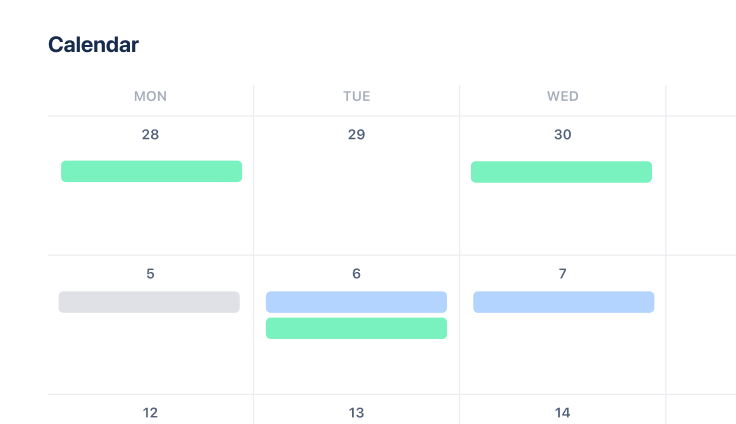Select date number 7

click(x=562, y=273)
